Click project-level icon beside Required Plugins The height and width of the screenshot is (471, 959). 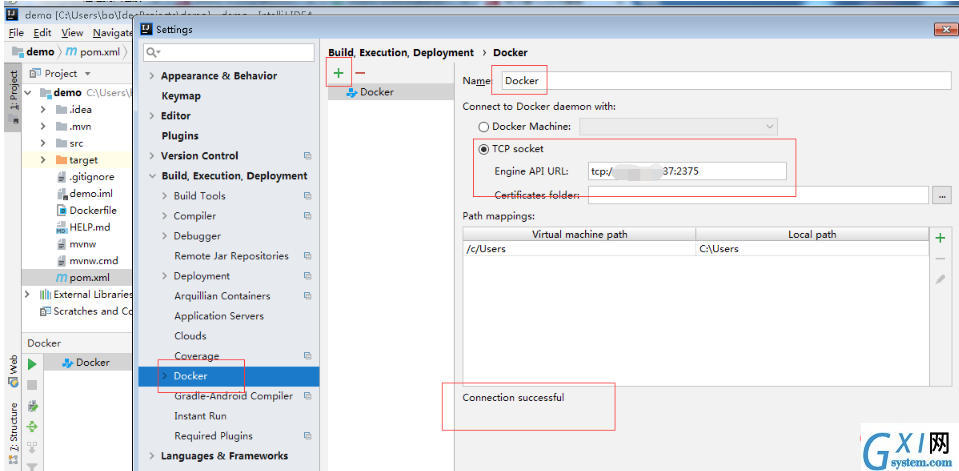pos(308,436)
